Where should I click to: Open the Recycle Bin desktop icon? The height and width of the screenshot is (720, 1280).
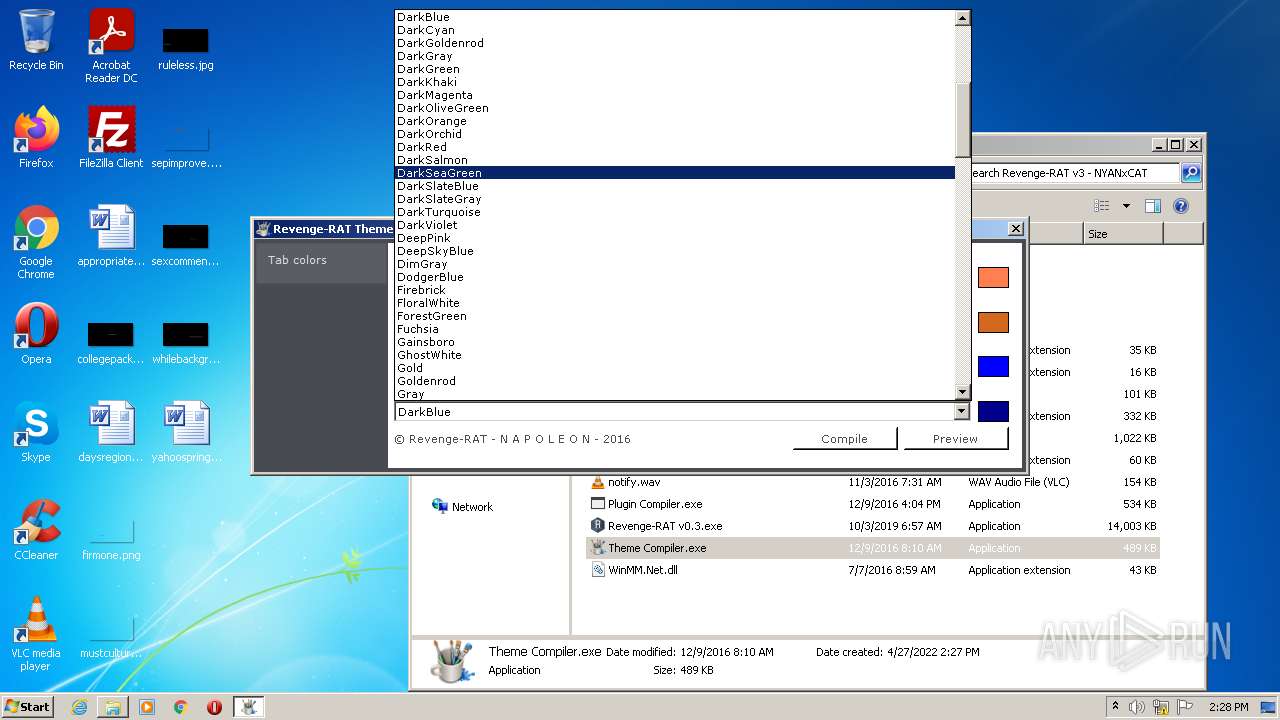coord(36,40)
